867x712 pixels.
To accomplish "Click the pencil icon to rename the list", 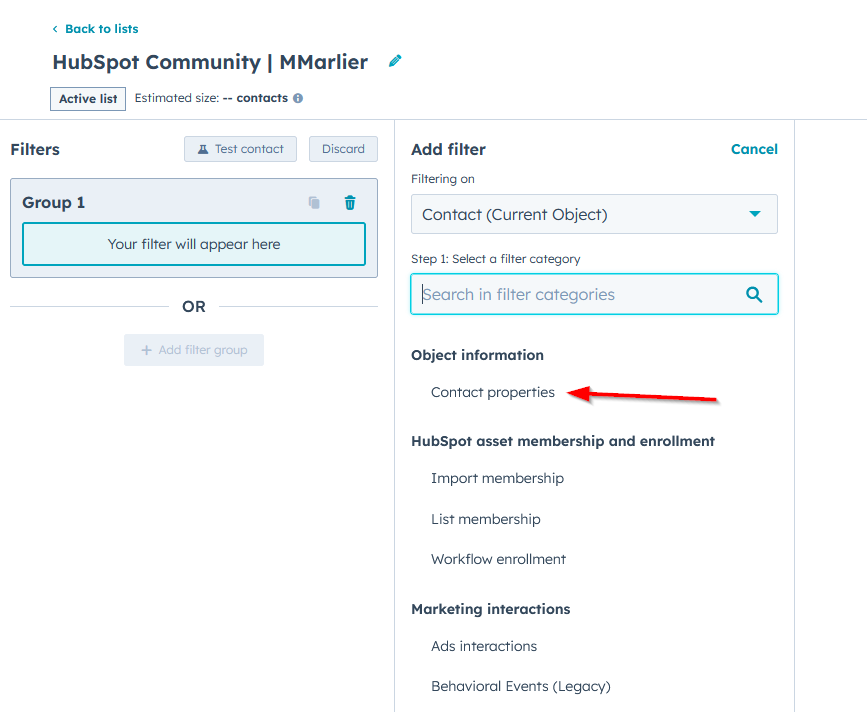I will click(x=394, y=61).
